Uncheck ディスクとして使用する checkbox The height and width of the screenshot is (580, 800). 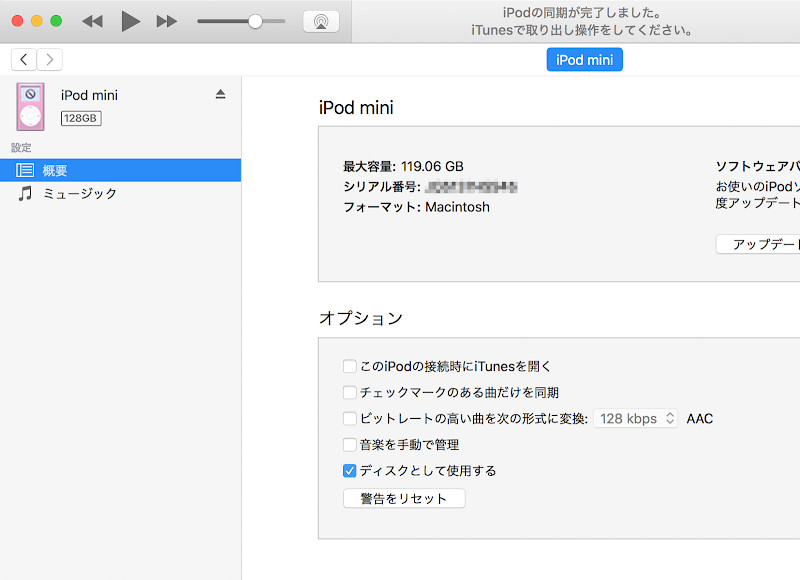pyautogui.click(x=349, y=471)
